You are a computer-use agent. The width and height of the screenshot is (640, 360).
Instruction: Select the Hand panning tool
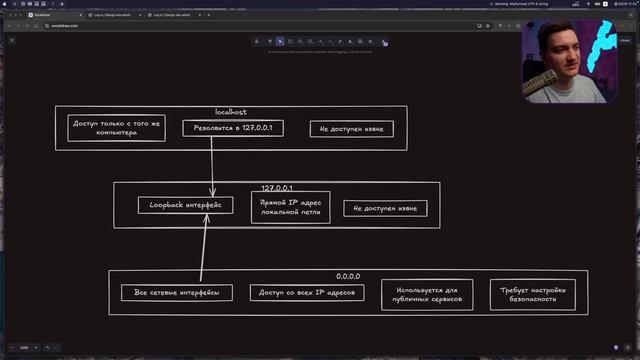point(270,42)
